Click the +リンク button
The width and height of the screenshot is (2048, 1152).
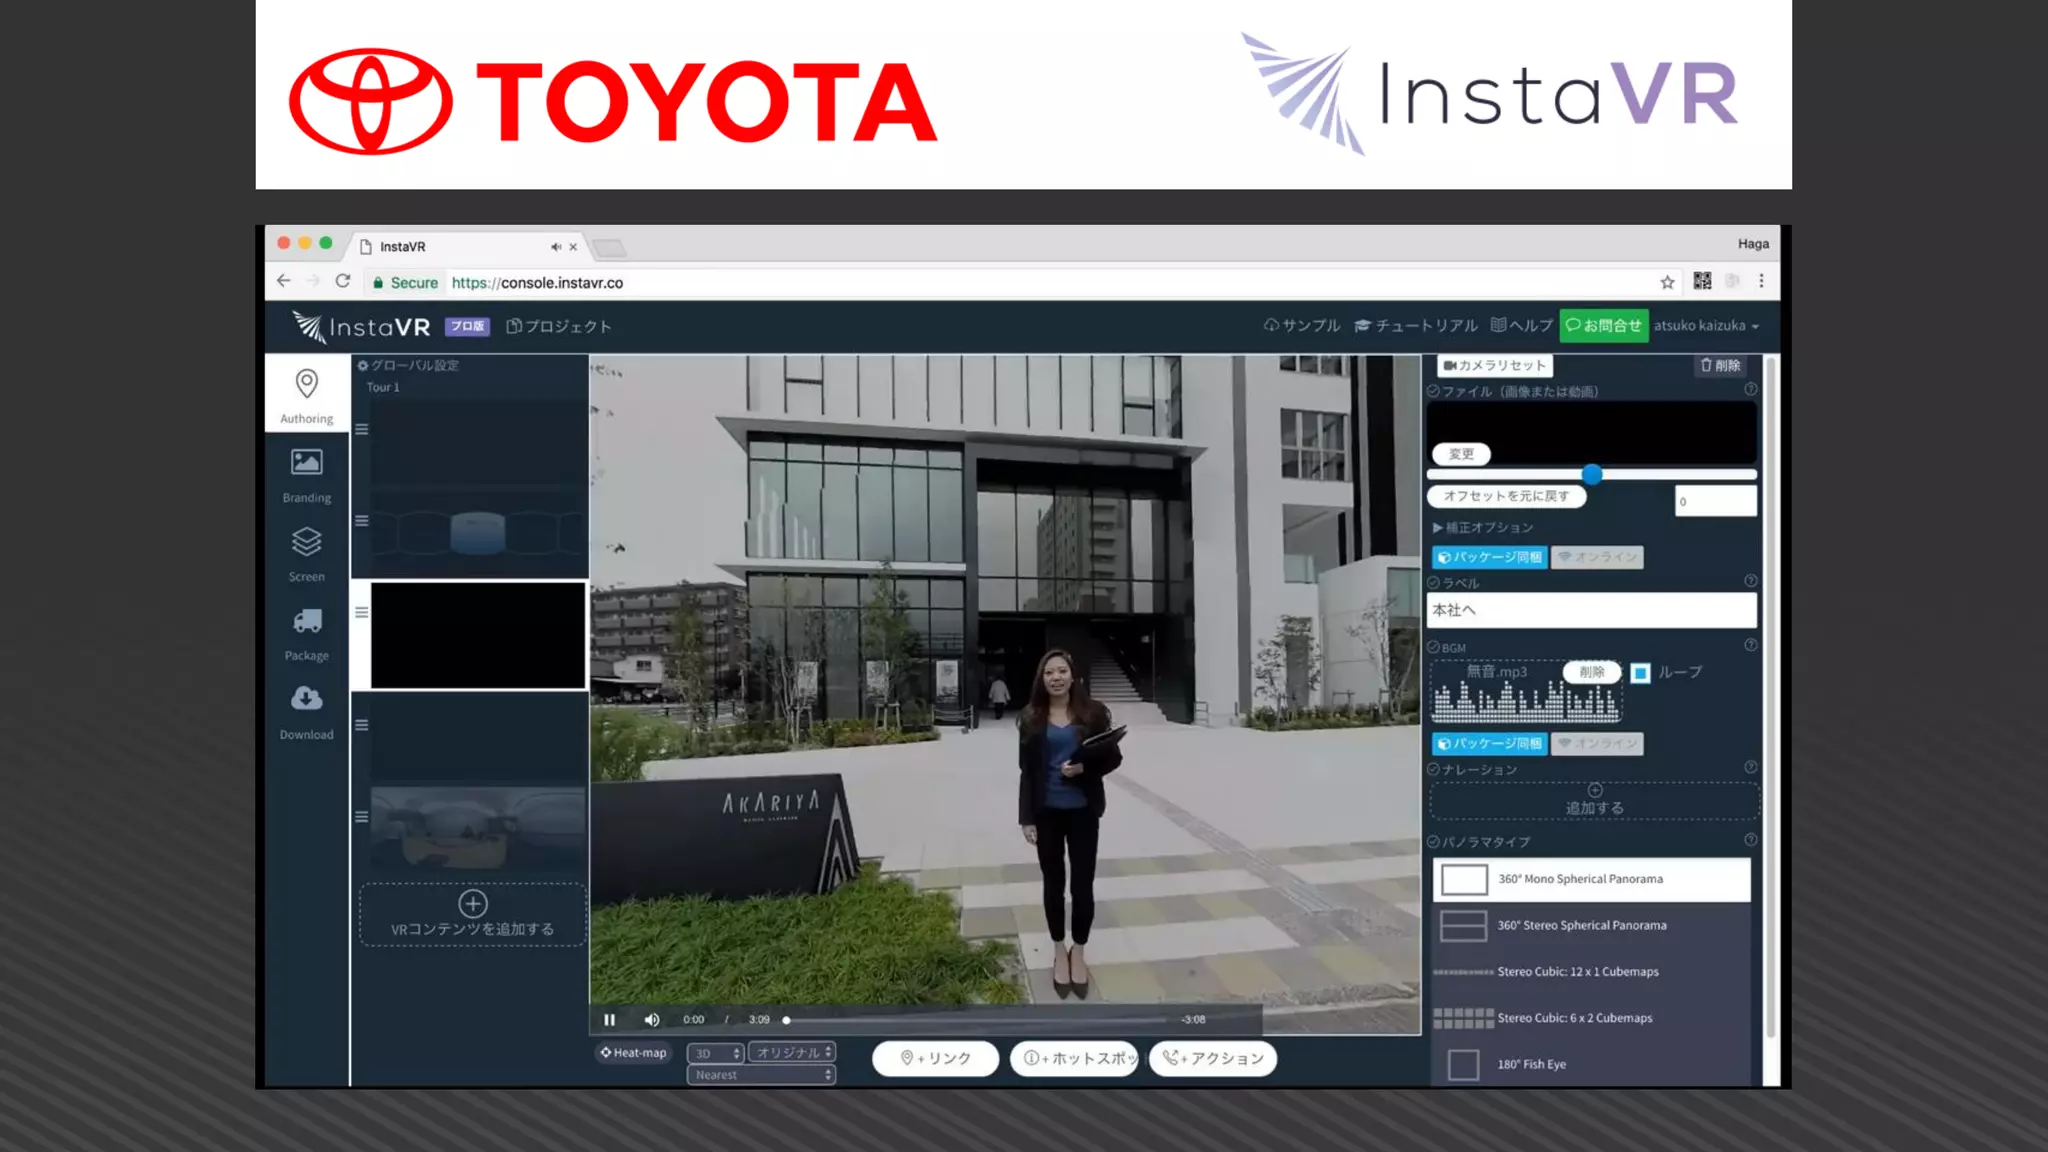coord(935,1058)
